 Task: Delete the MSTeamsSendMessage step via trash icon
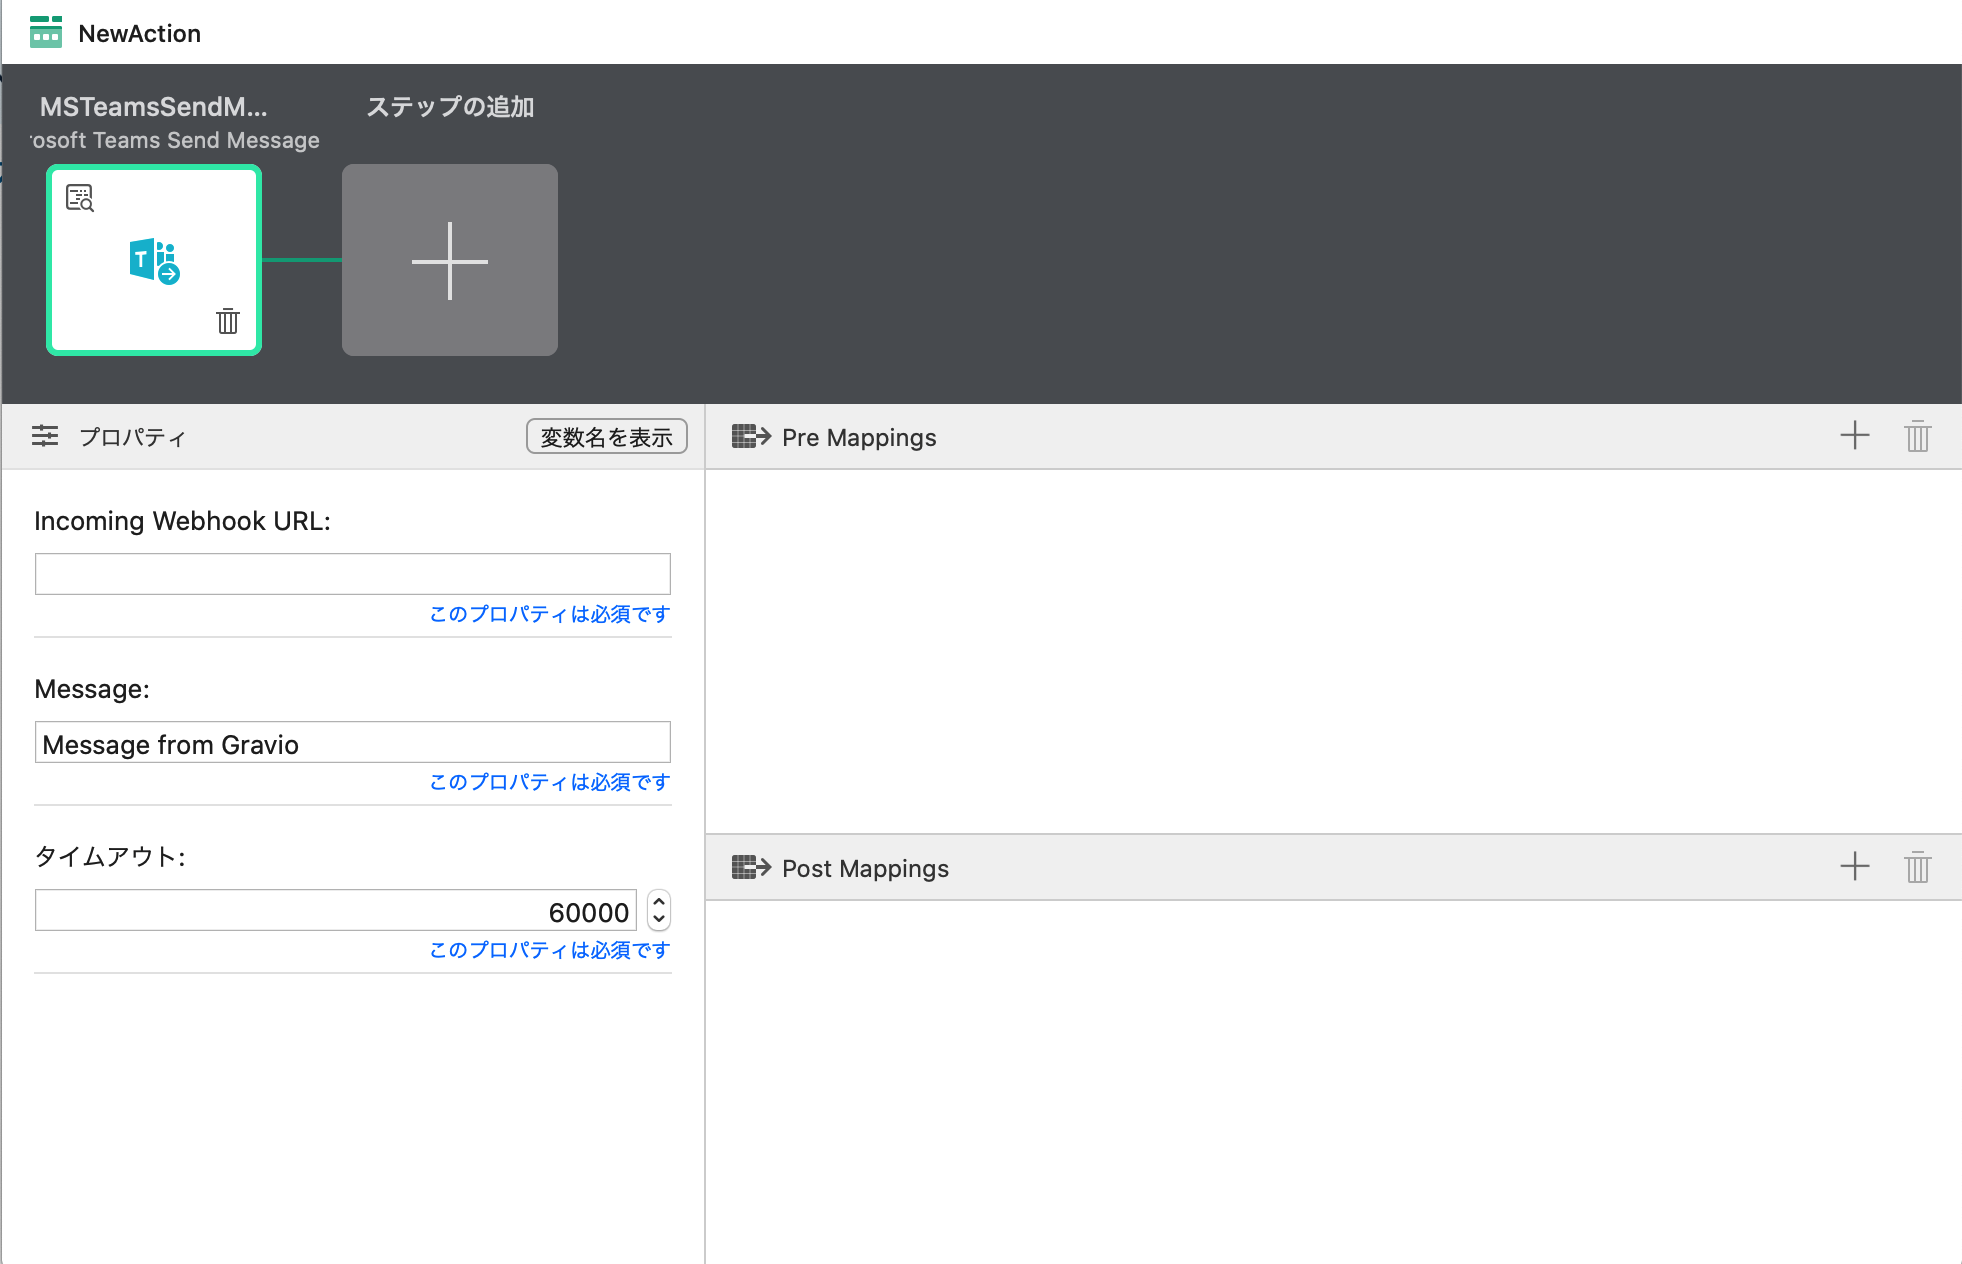[x=228, y=321]
